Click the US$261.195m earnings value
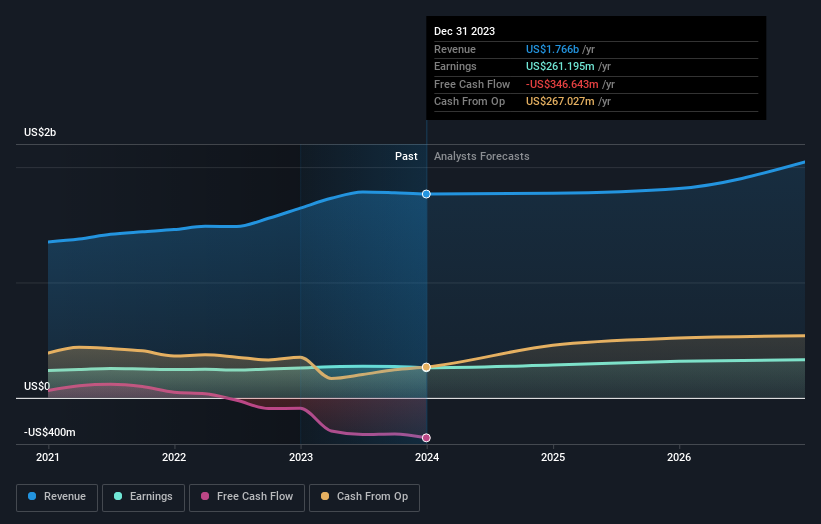This screenshot has height=524, width=821. pos(560,66)
